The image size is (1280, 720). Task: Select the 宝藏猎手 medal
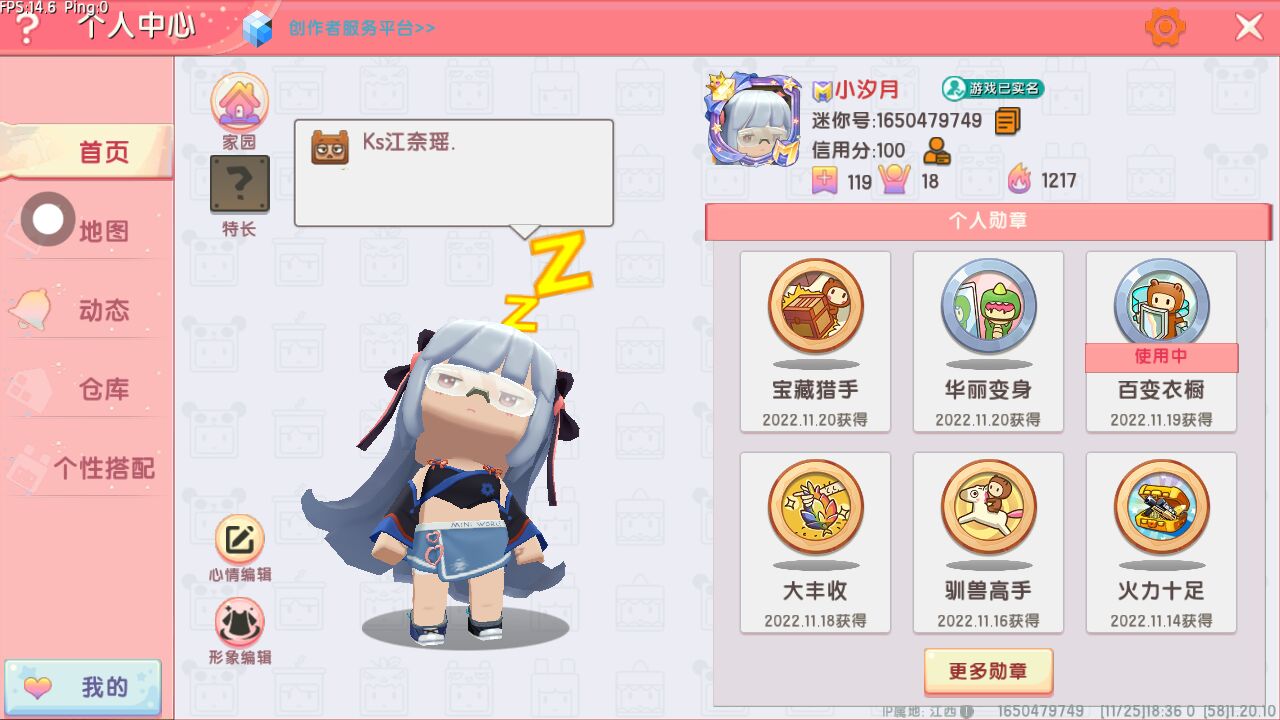[x=815, y=342]
